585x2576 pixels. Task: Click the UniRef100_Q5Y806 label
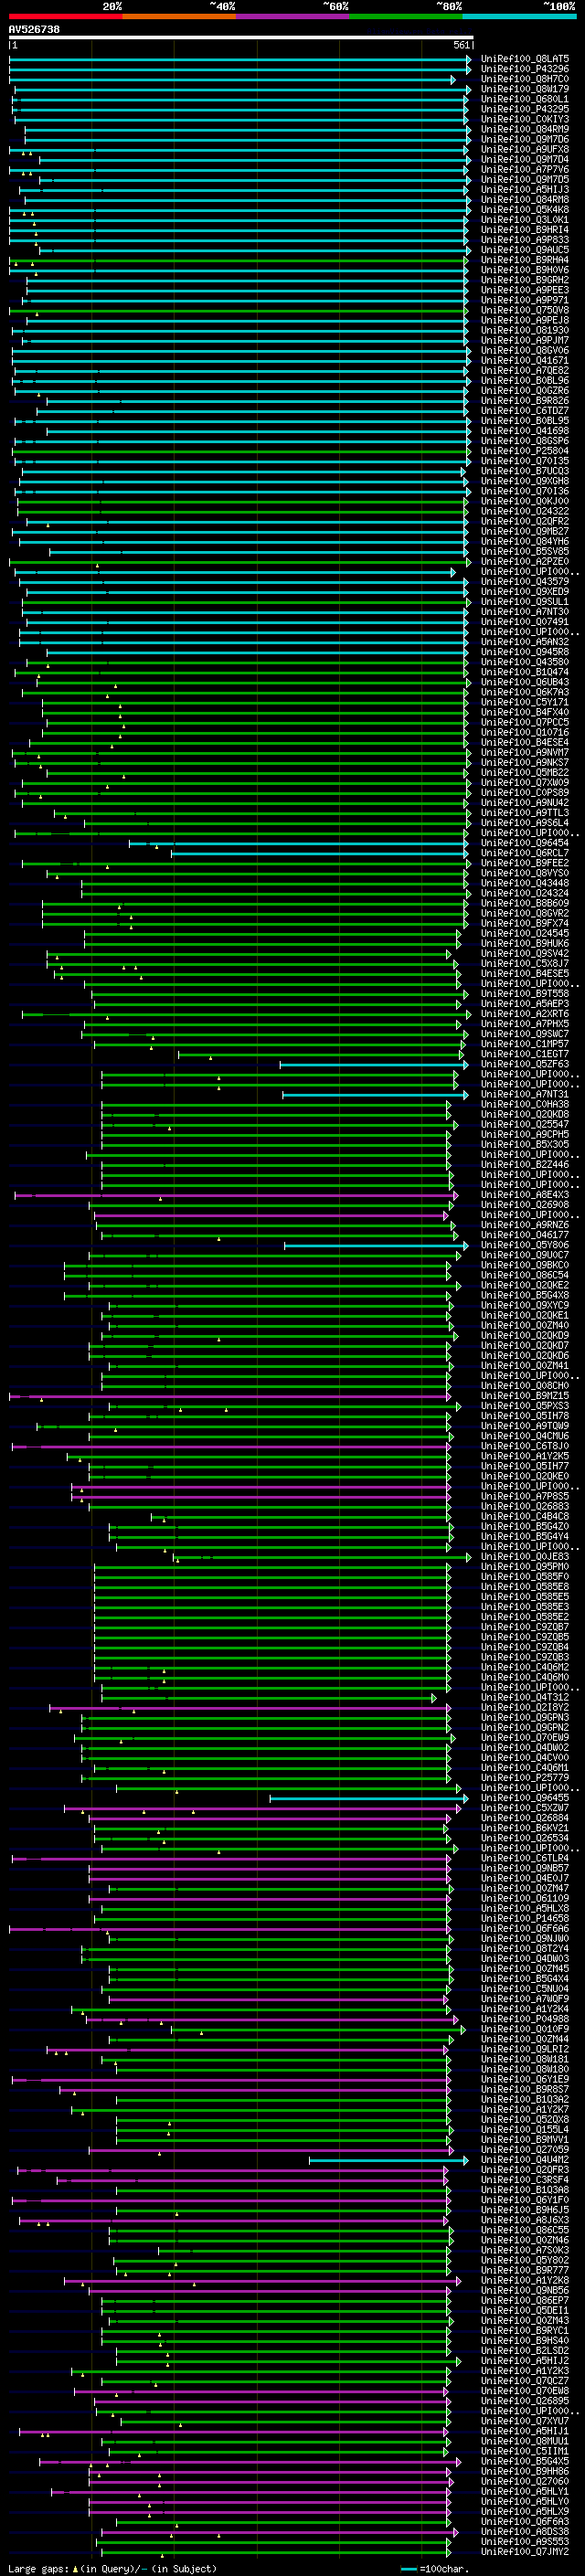525,1245
